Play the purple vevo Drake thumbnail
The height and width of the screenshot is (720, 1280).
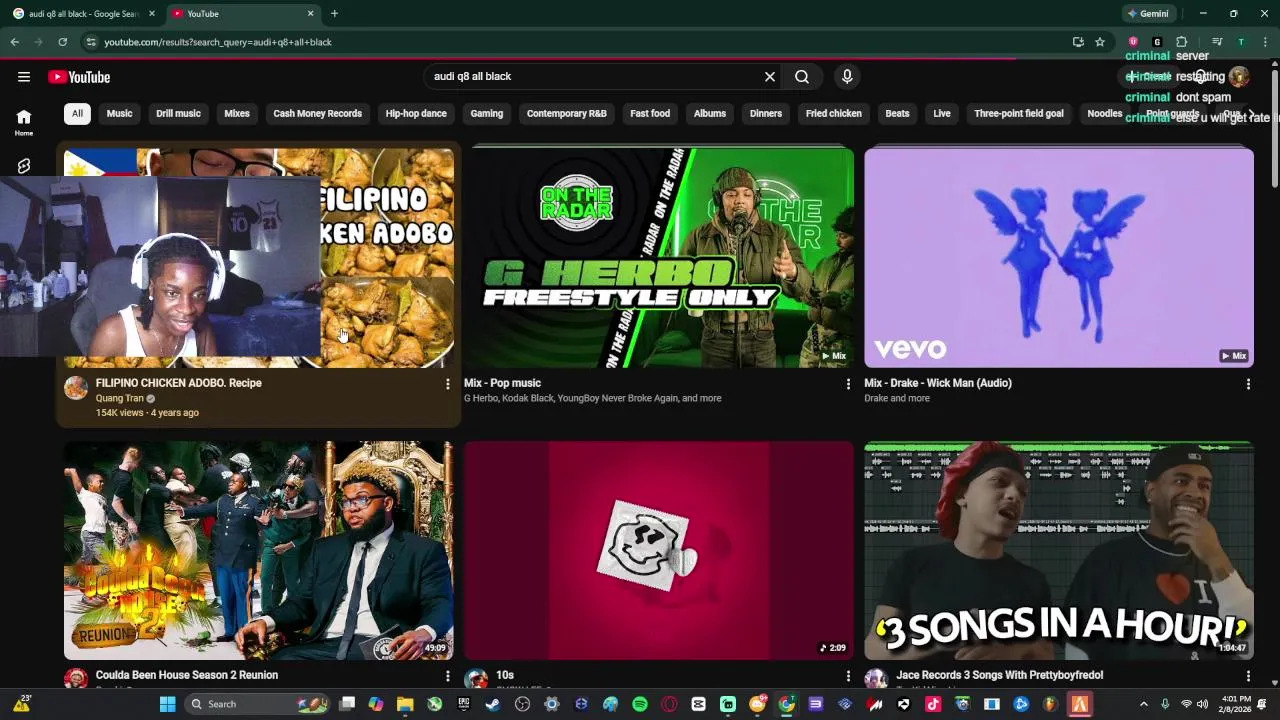pyautogui.click(x=1059, y=258)
